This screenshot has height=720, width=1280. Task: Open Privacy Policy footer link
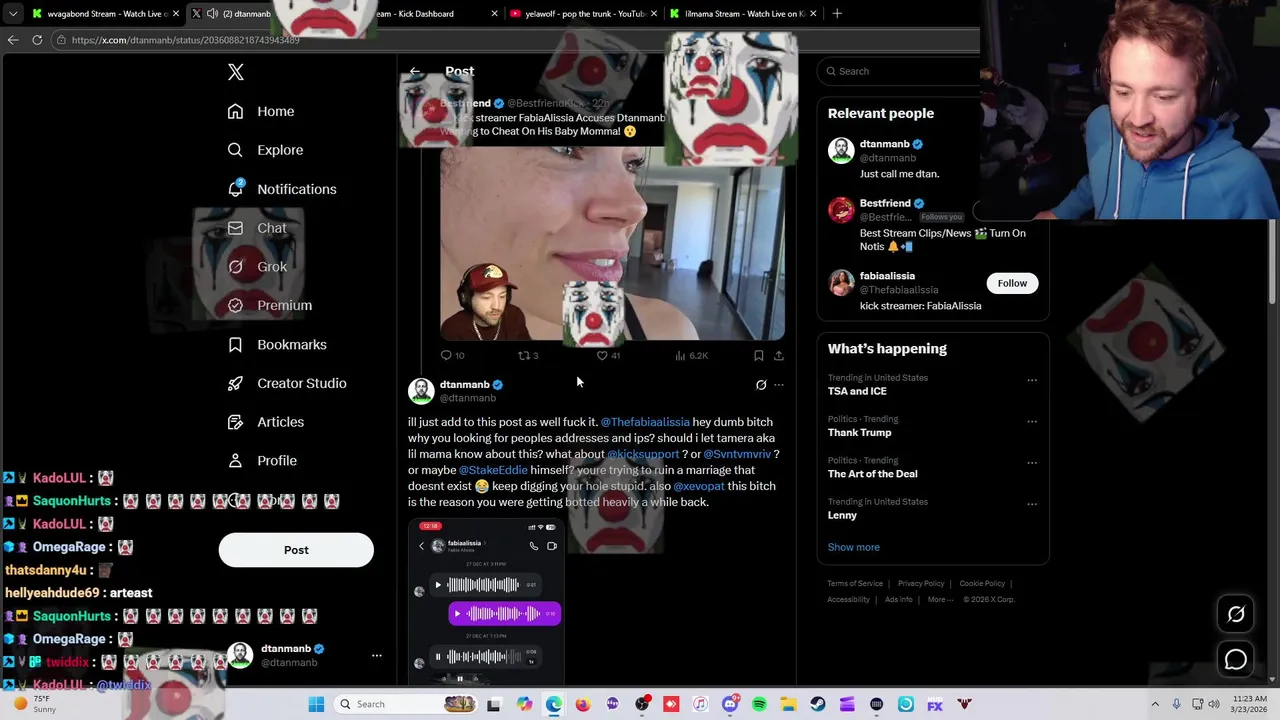[921, 584]
